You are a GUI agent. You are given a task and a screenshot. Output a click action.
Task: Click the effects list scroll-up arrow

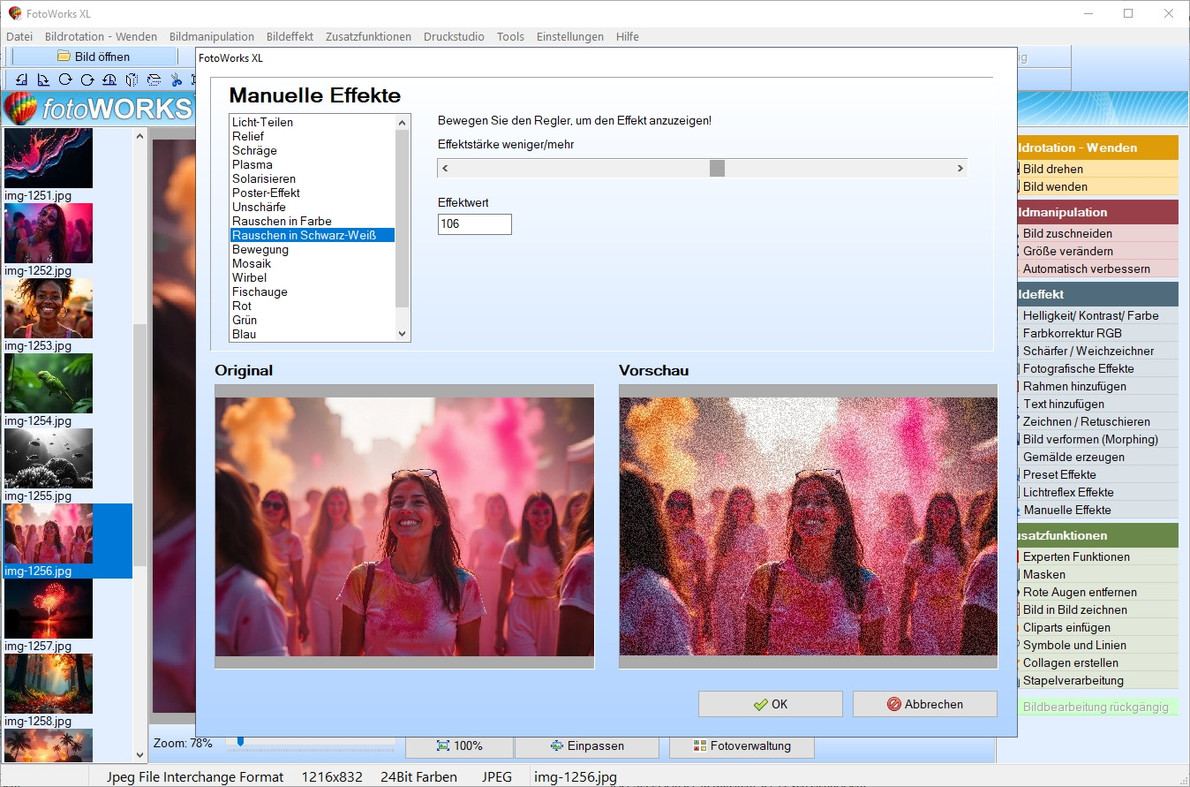click(402, 122)
